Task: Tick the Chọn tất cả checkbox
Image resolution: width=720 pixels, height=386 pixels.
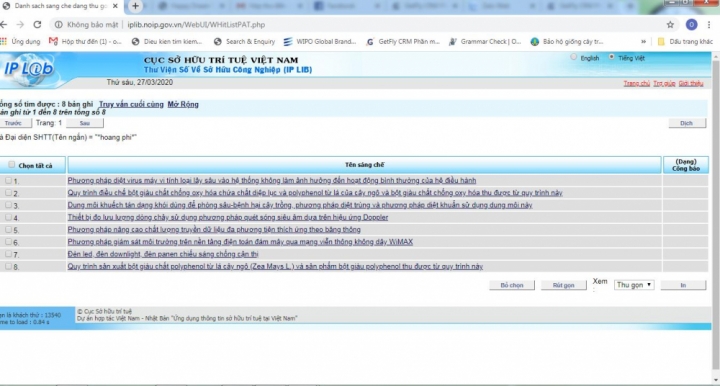Action: (11, 165)
